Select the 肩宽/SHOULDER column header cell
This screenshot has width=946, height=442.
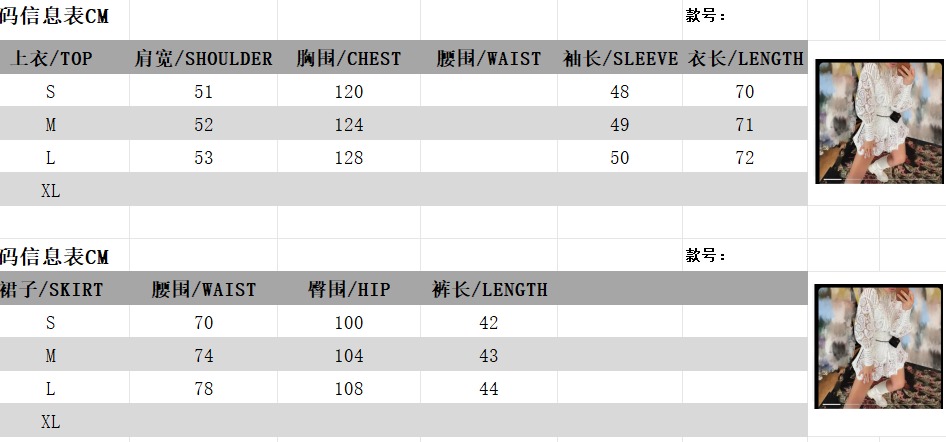tap(204, 59)
